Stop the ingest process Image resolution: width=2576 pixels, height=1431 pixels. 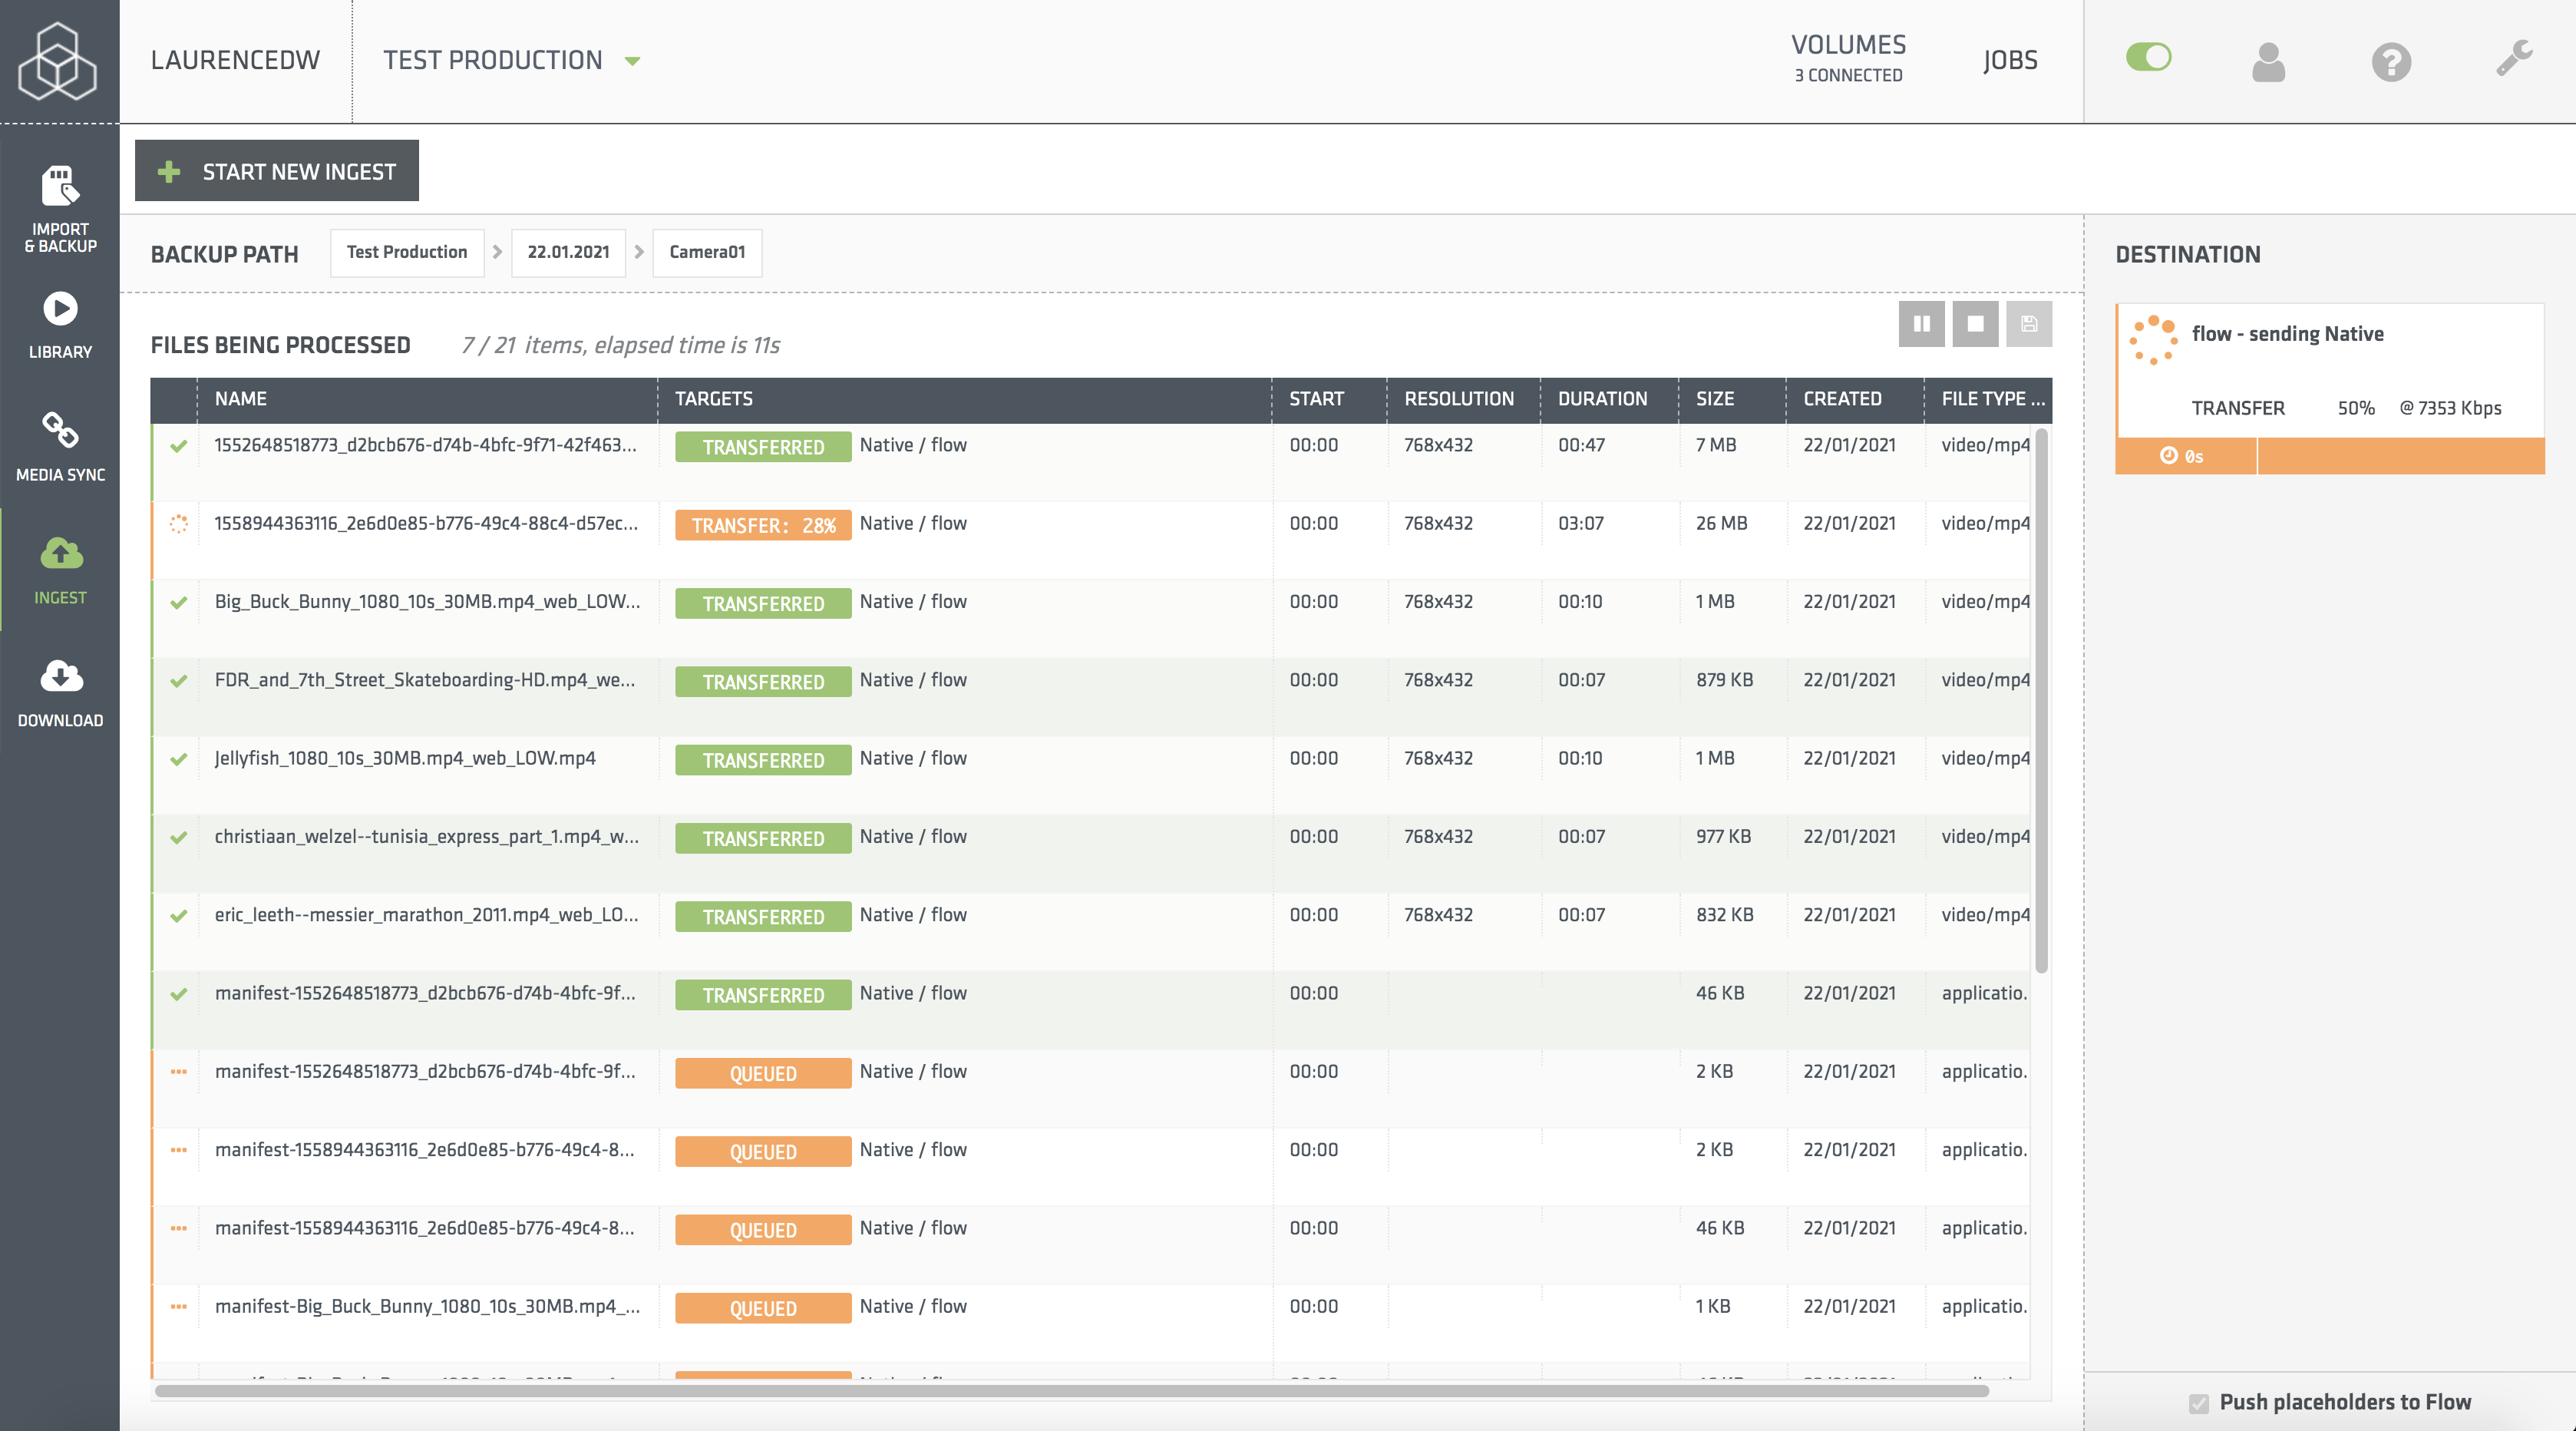click(x=1975, y=324)
